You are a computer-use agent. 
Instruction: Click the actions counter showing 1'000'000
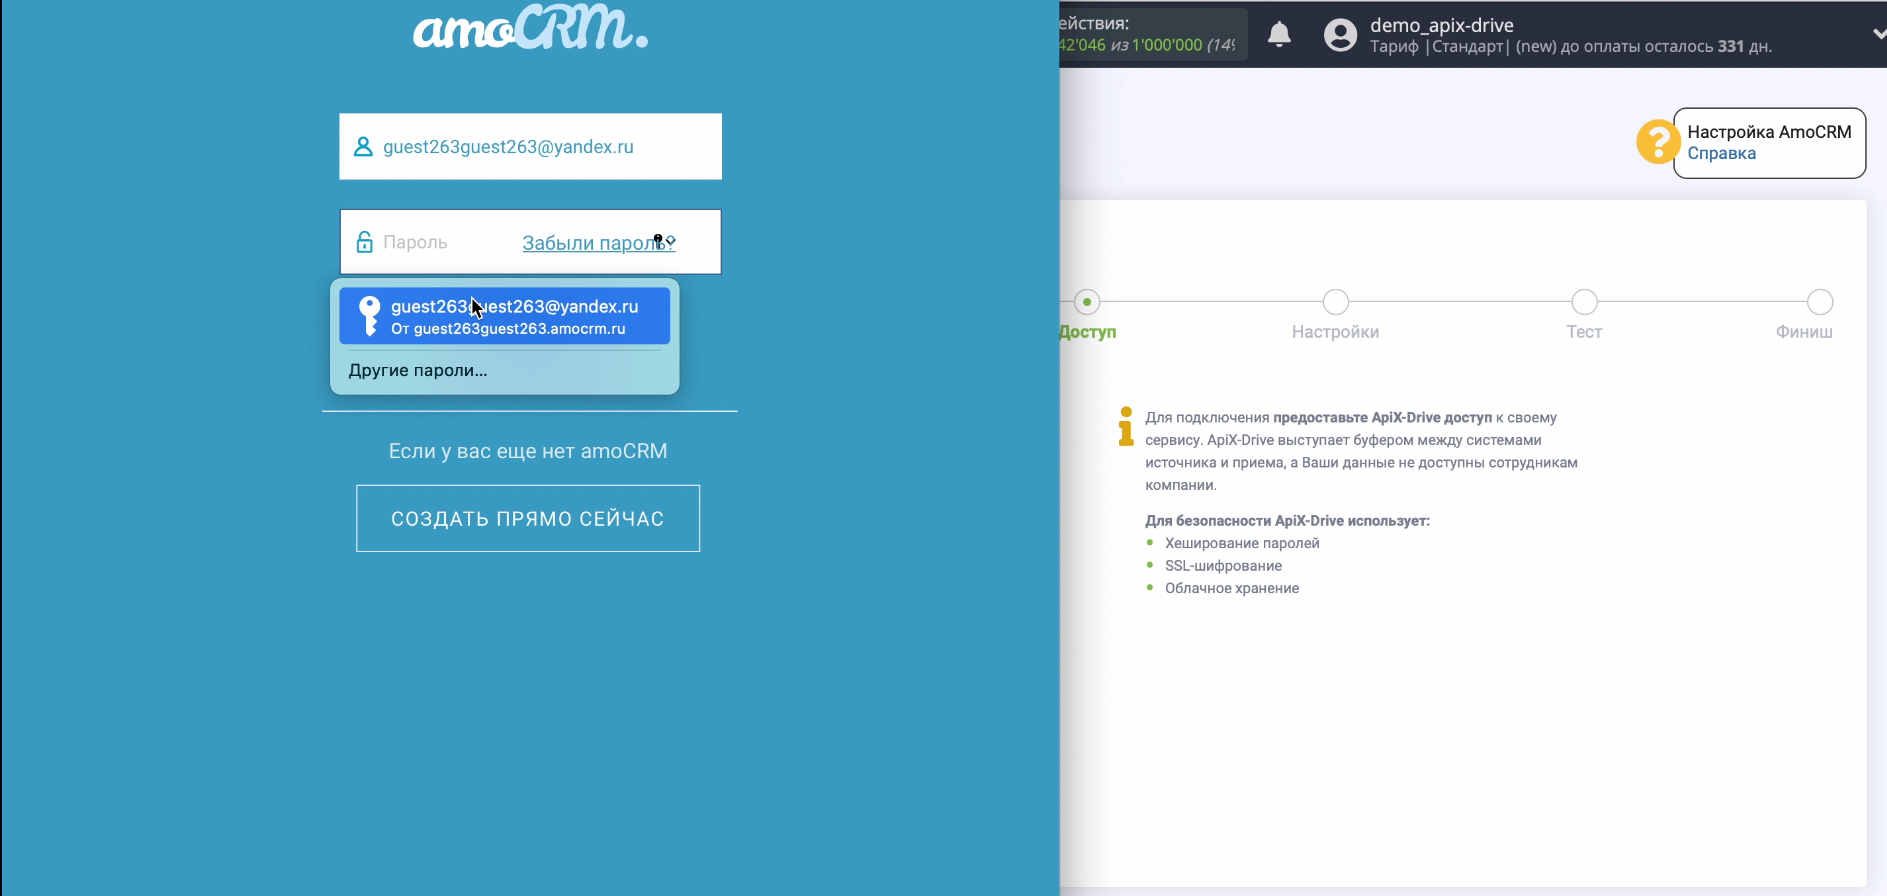tap(1153, 35)
